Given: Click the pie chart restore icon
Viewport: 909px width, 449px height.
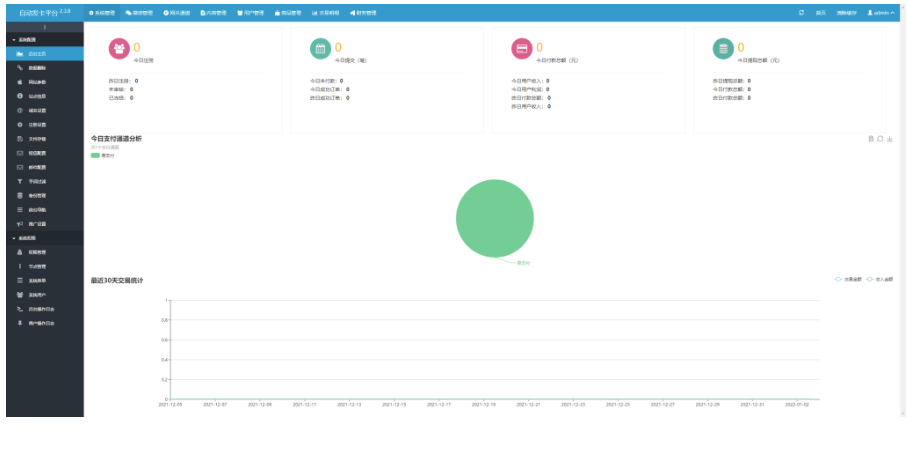Looking at the screenshot, I should pyautogui.click(x=880, y=138).
